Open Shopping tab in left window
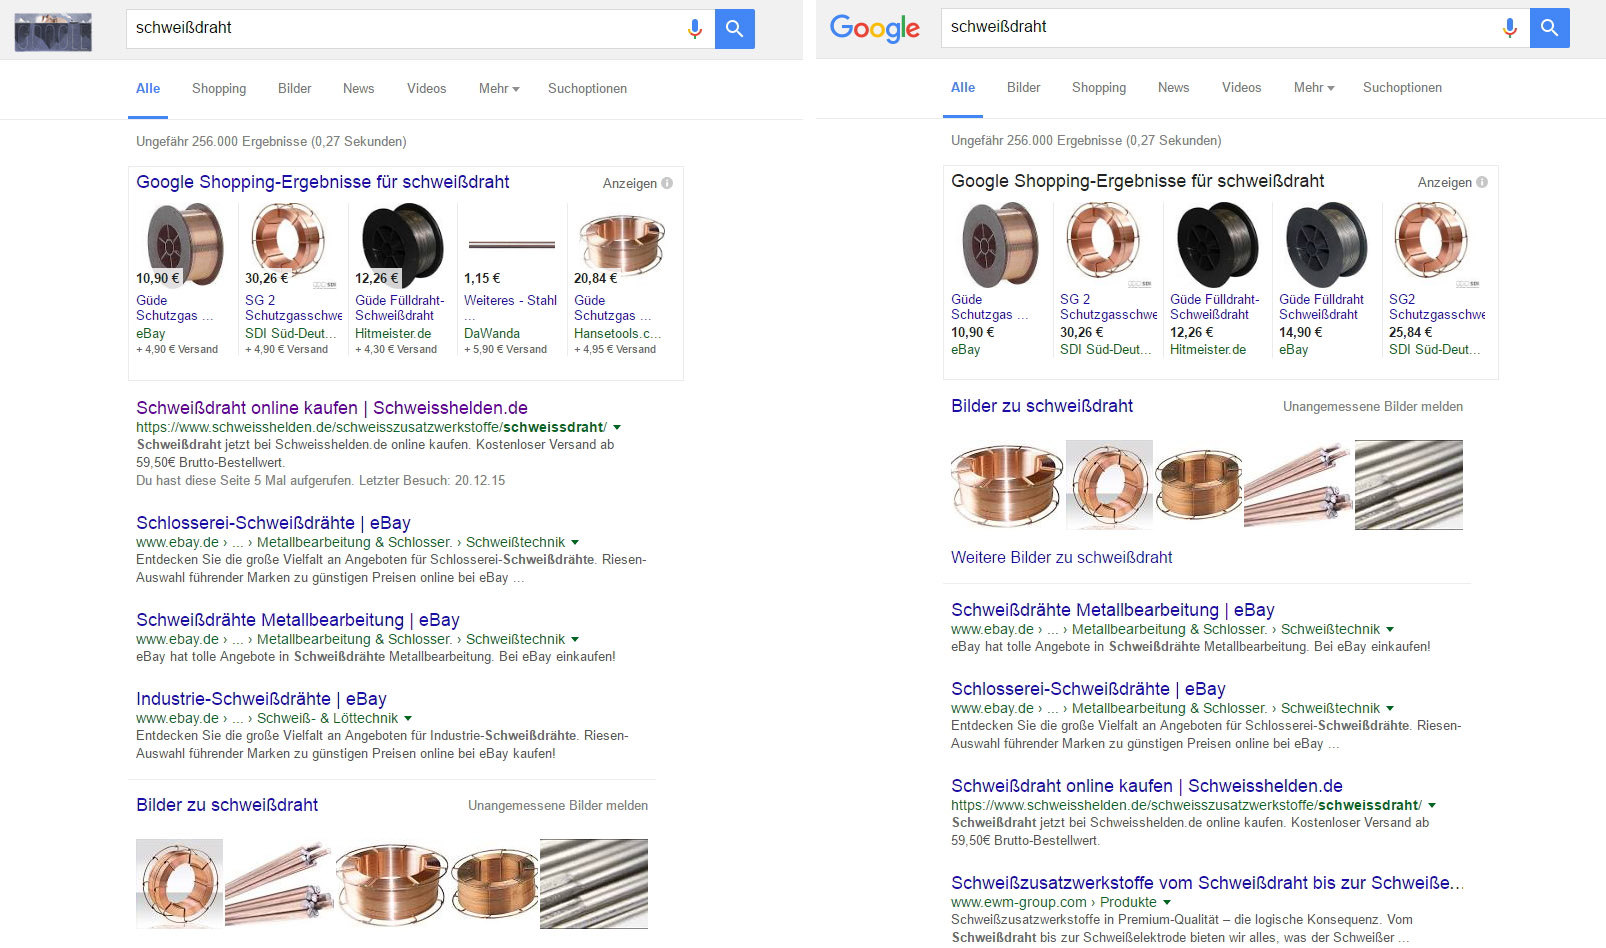The image size is (1606, 948). pos(219,89)
